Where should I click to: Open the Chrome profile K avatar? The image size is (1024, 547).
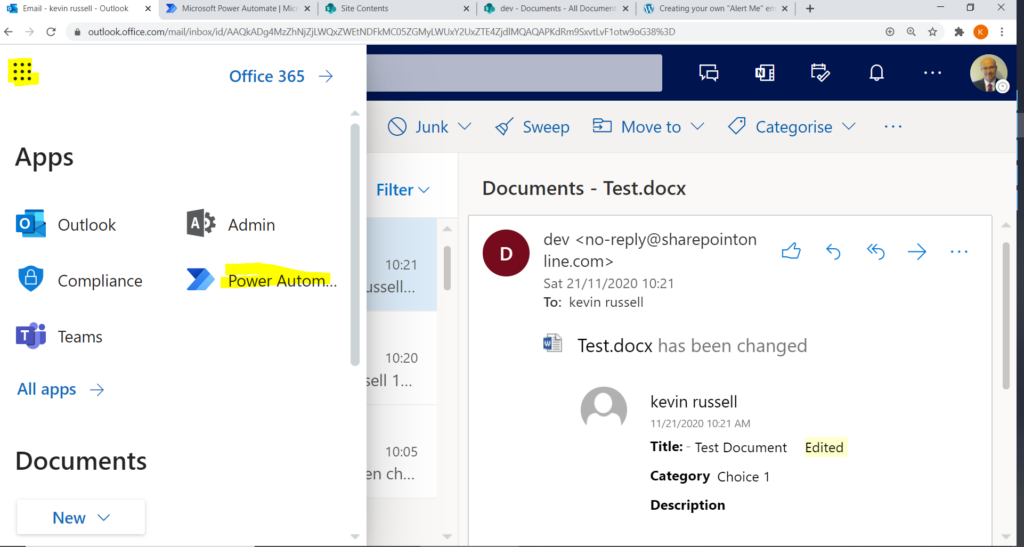pos(980,31)
